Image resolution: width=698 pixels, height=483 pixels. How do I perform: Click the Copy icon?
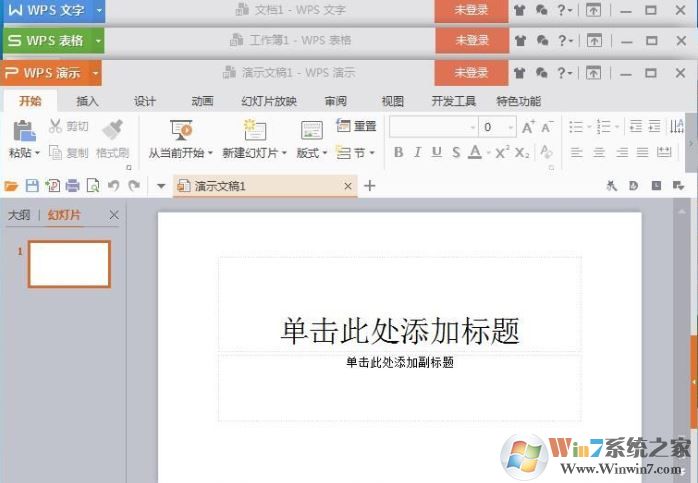[x=55, y=153]
